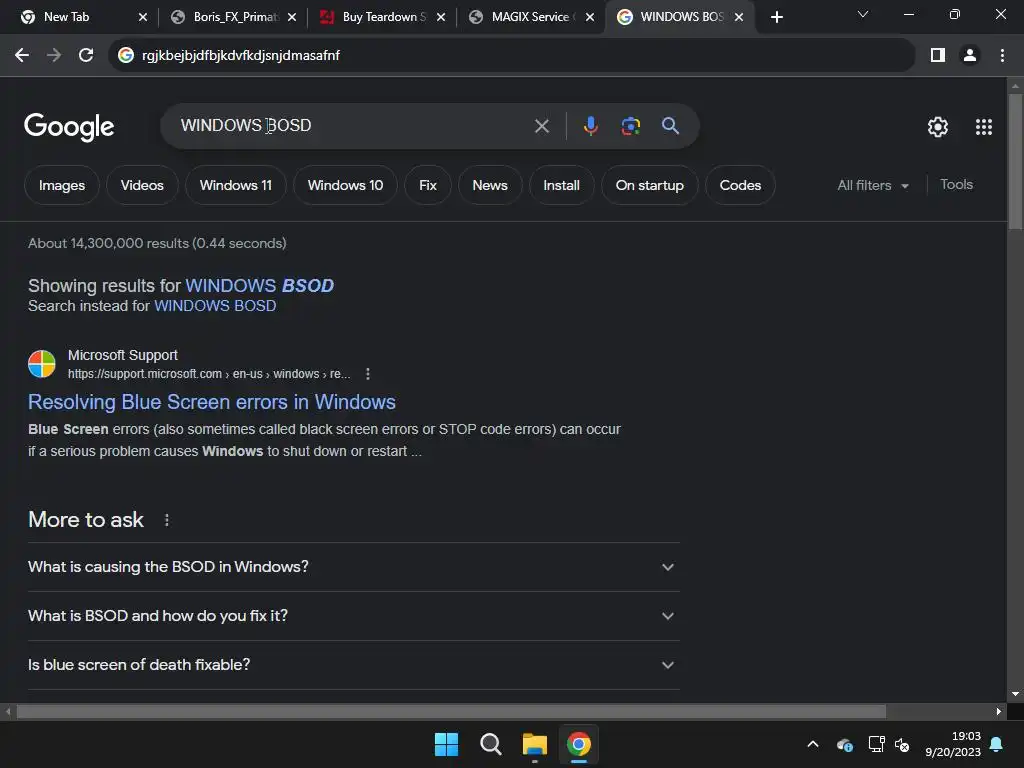The height and width of the screenshot is (768, 1024).
Task: Click the browser forward arrow
Action: 54,56
